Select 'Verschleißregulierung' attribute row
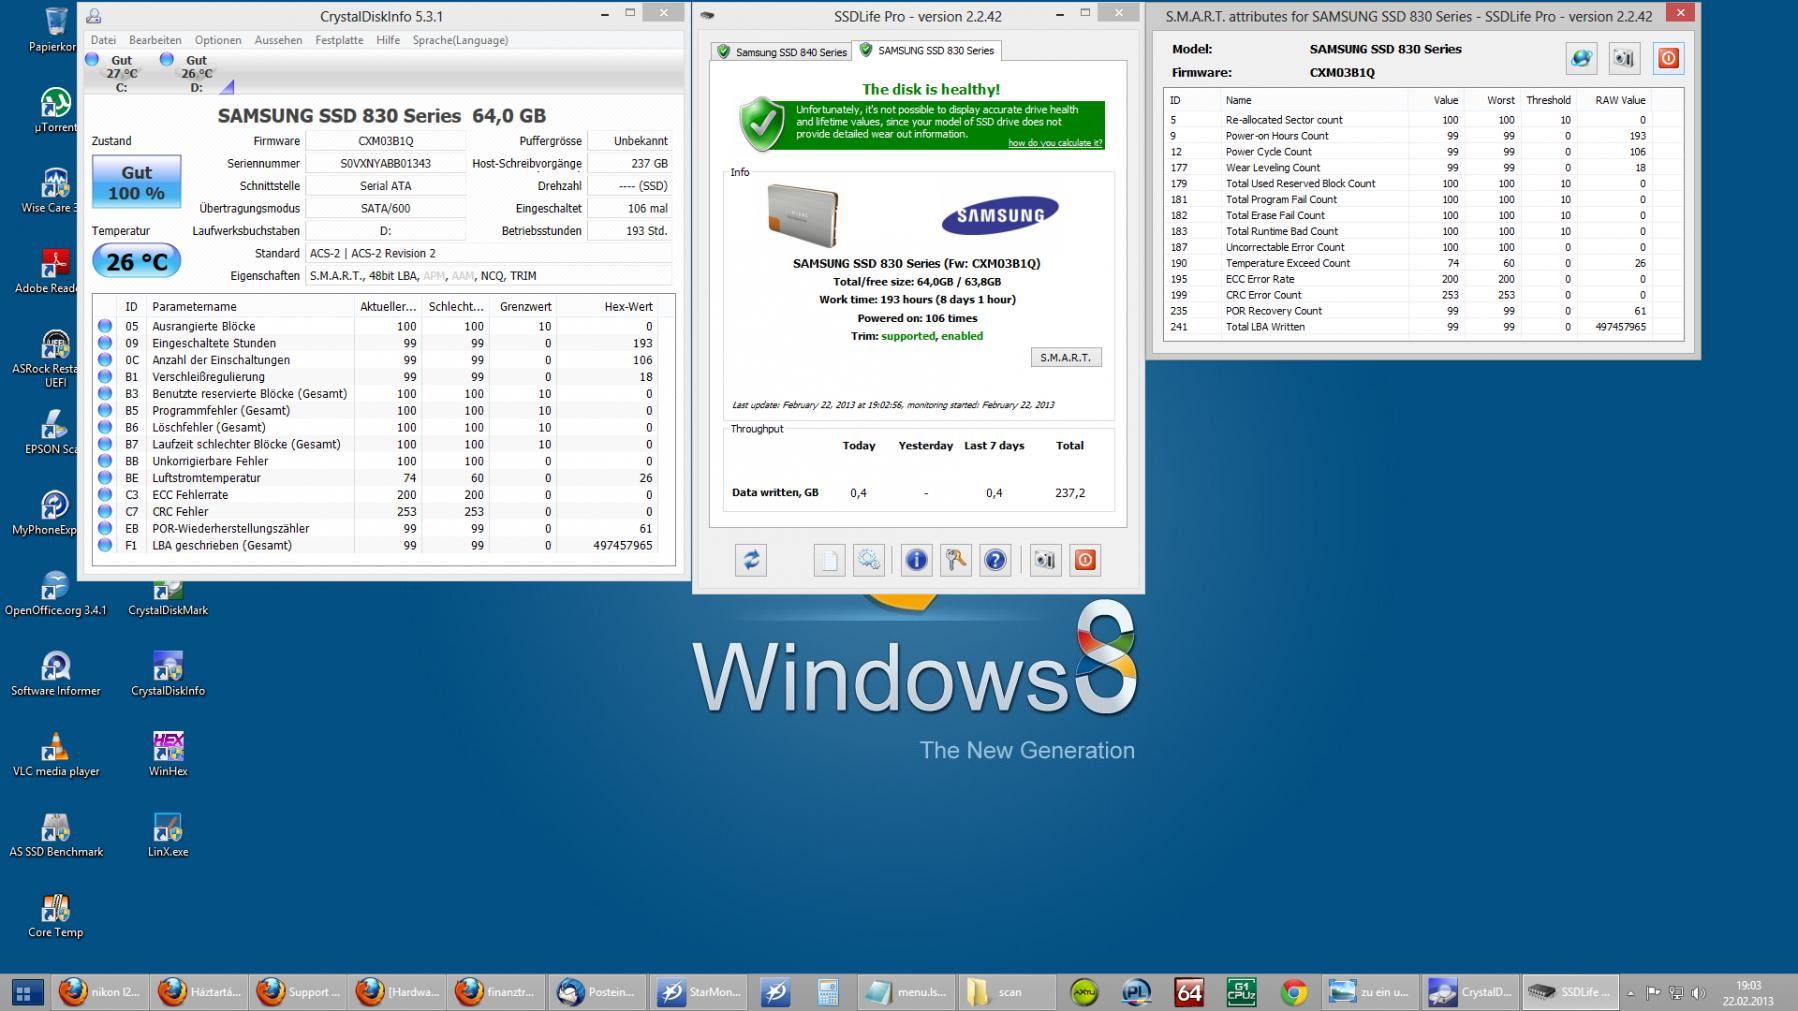The height and width of the screenshot is (1011, 1798). pos(384,377)
